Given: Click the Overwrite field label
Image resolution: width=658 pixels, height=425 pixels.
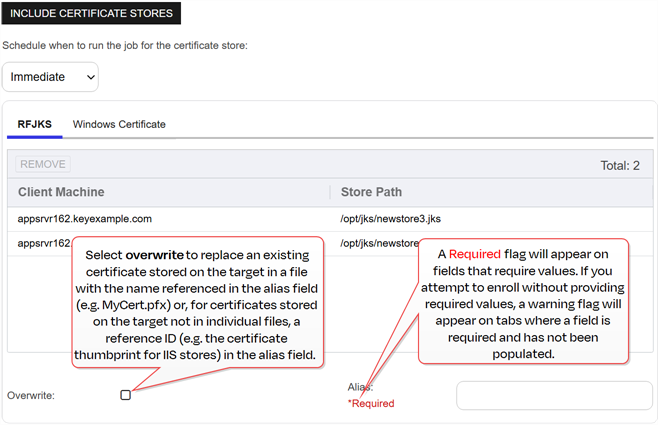Looking at the screenshot, I should pos(31,396).
